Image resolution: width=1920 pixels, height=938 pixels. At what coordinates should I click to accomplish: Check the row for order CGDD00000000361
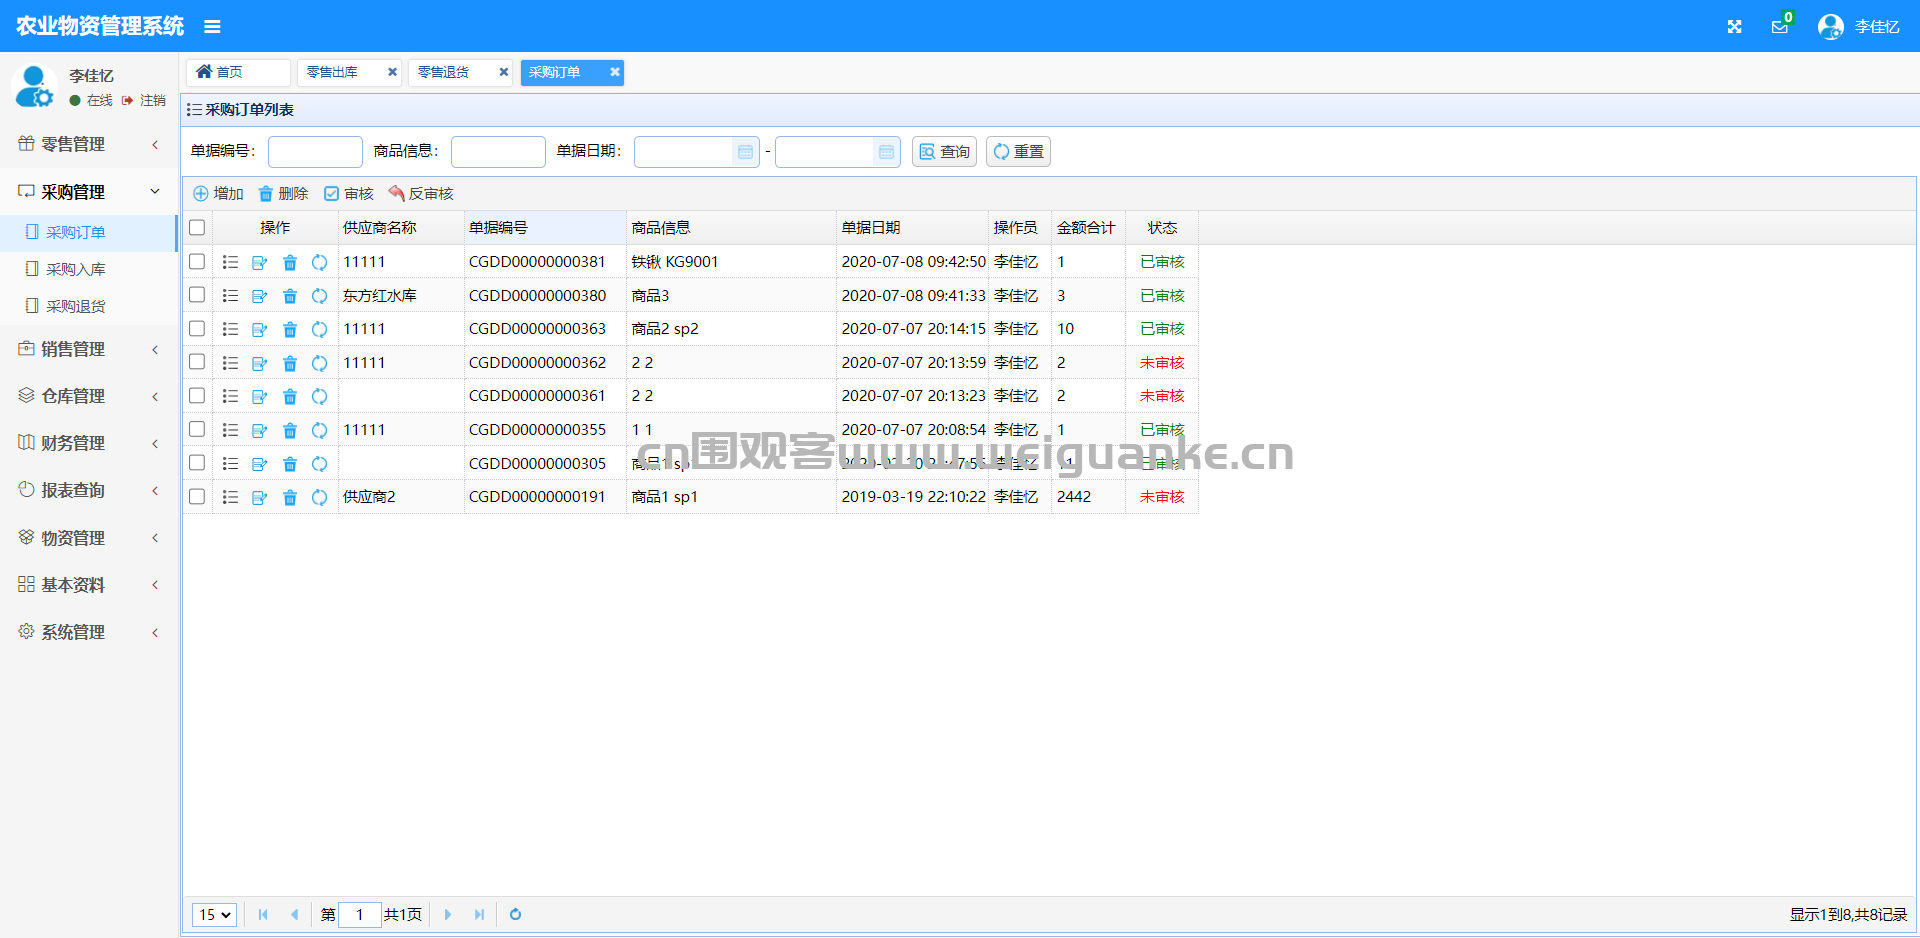[197, 395]
